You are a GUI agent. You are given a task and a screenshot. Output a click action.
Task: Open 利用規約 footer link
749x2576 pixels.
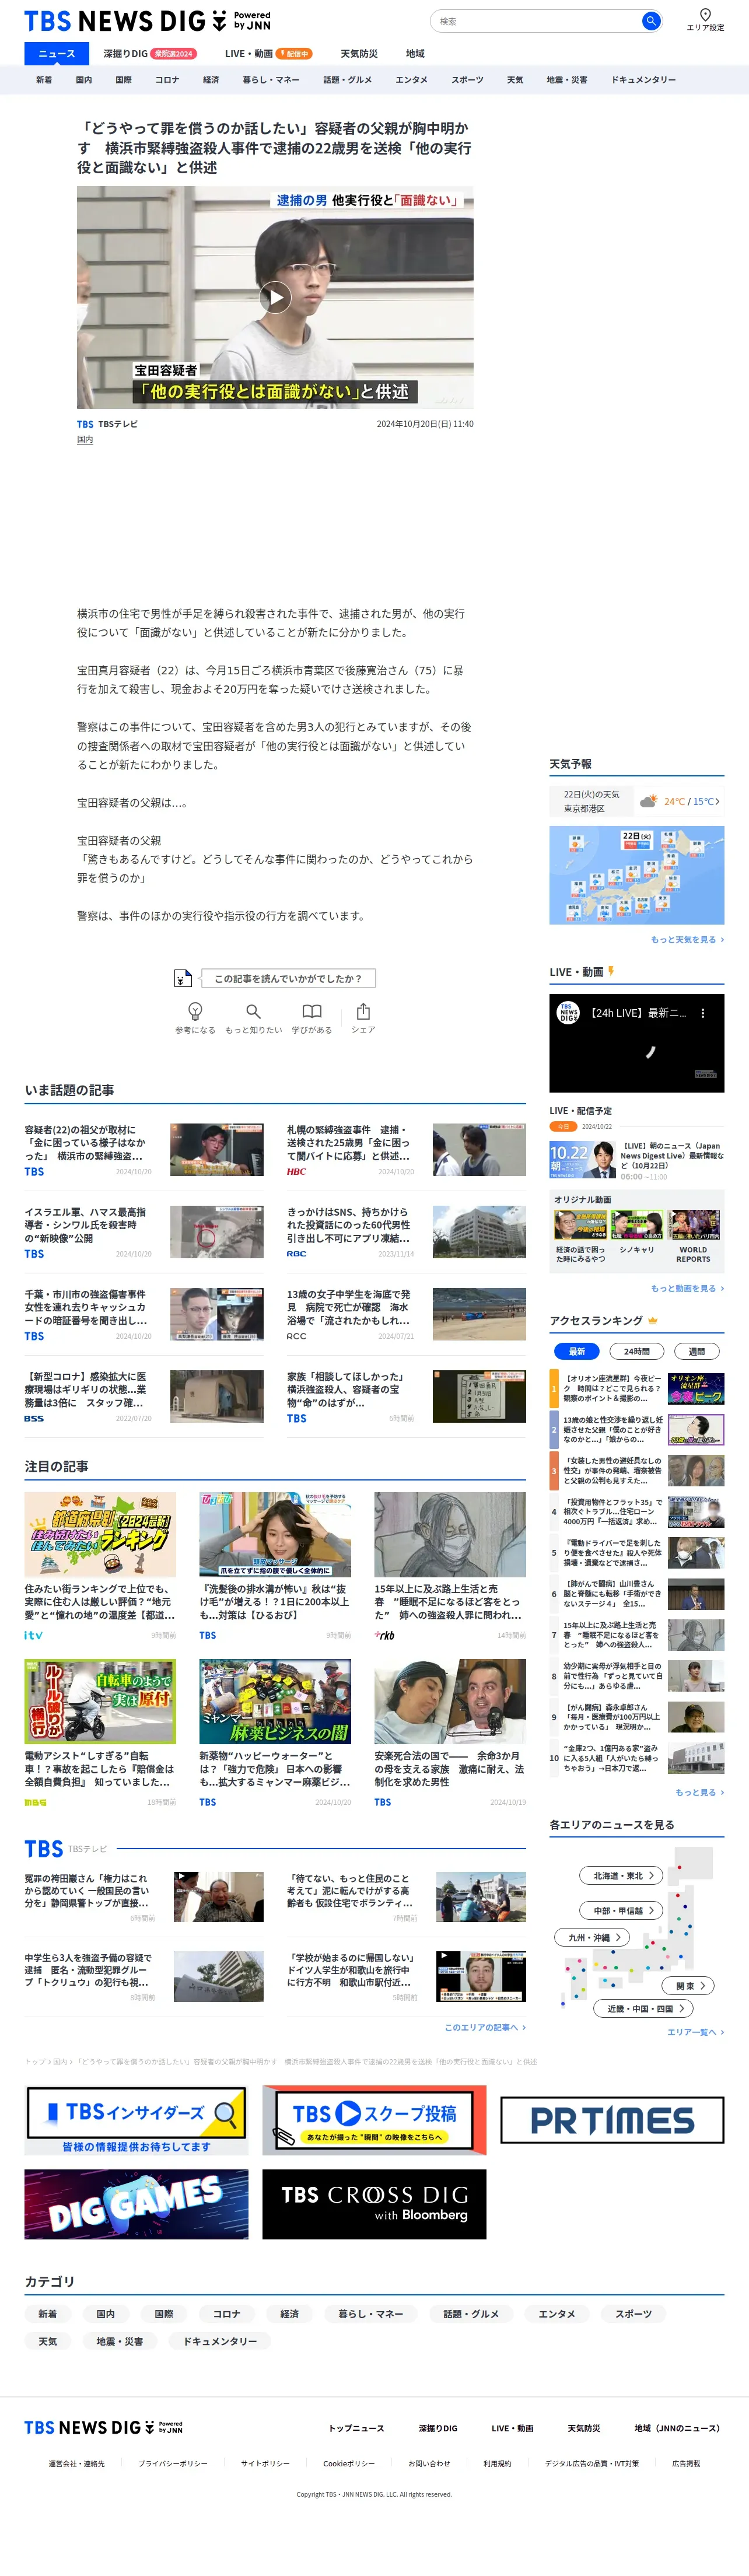tap(497, 2463)
